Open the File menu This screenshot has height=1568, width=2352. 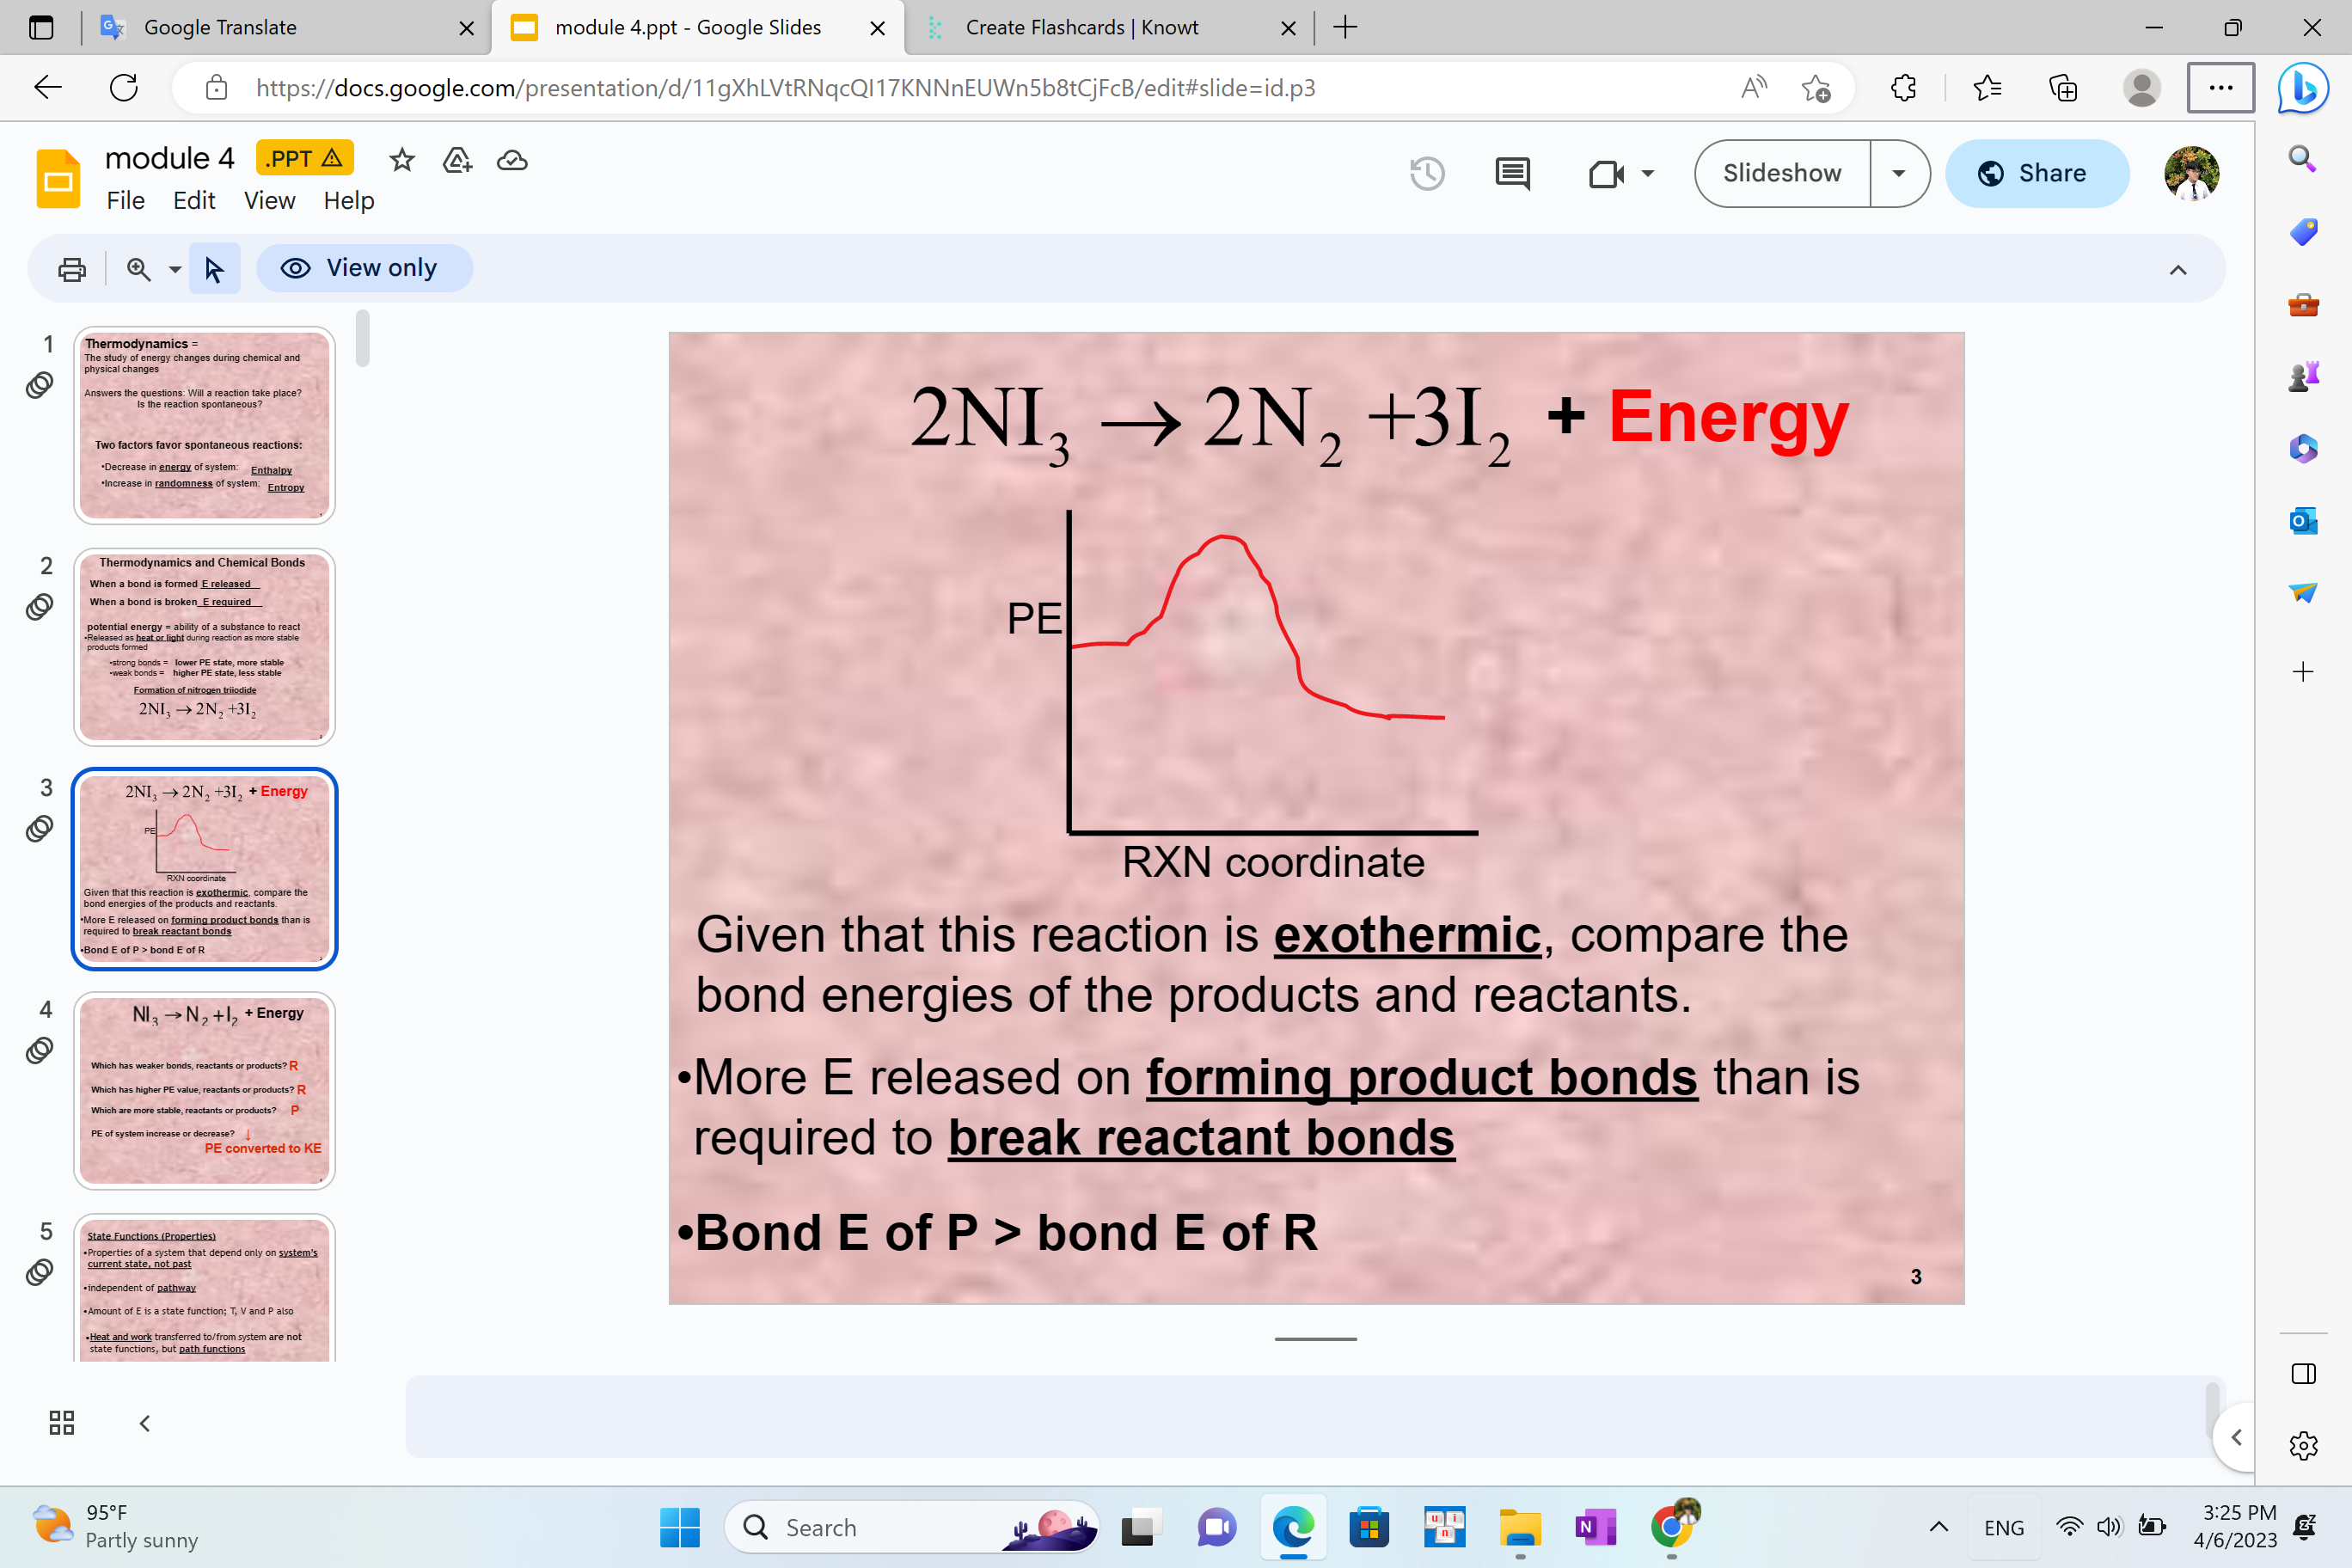pos(125,201)
